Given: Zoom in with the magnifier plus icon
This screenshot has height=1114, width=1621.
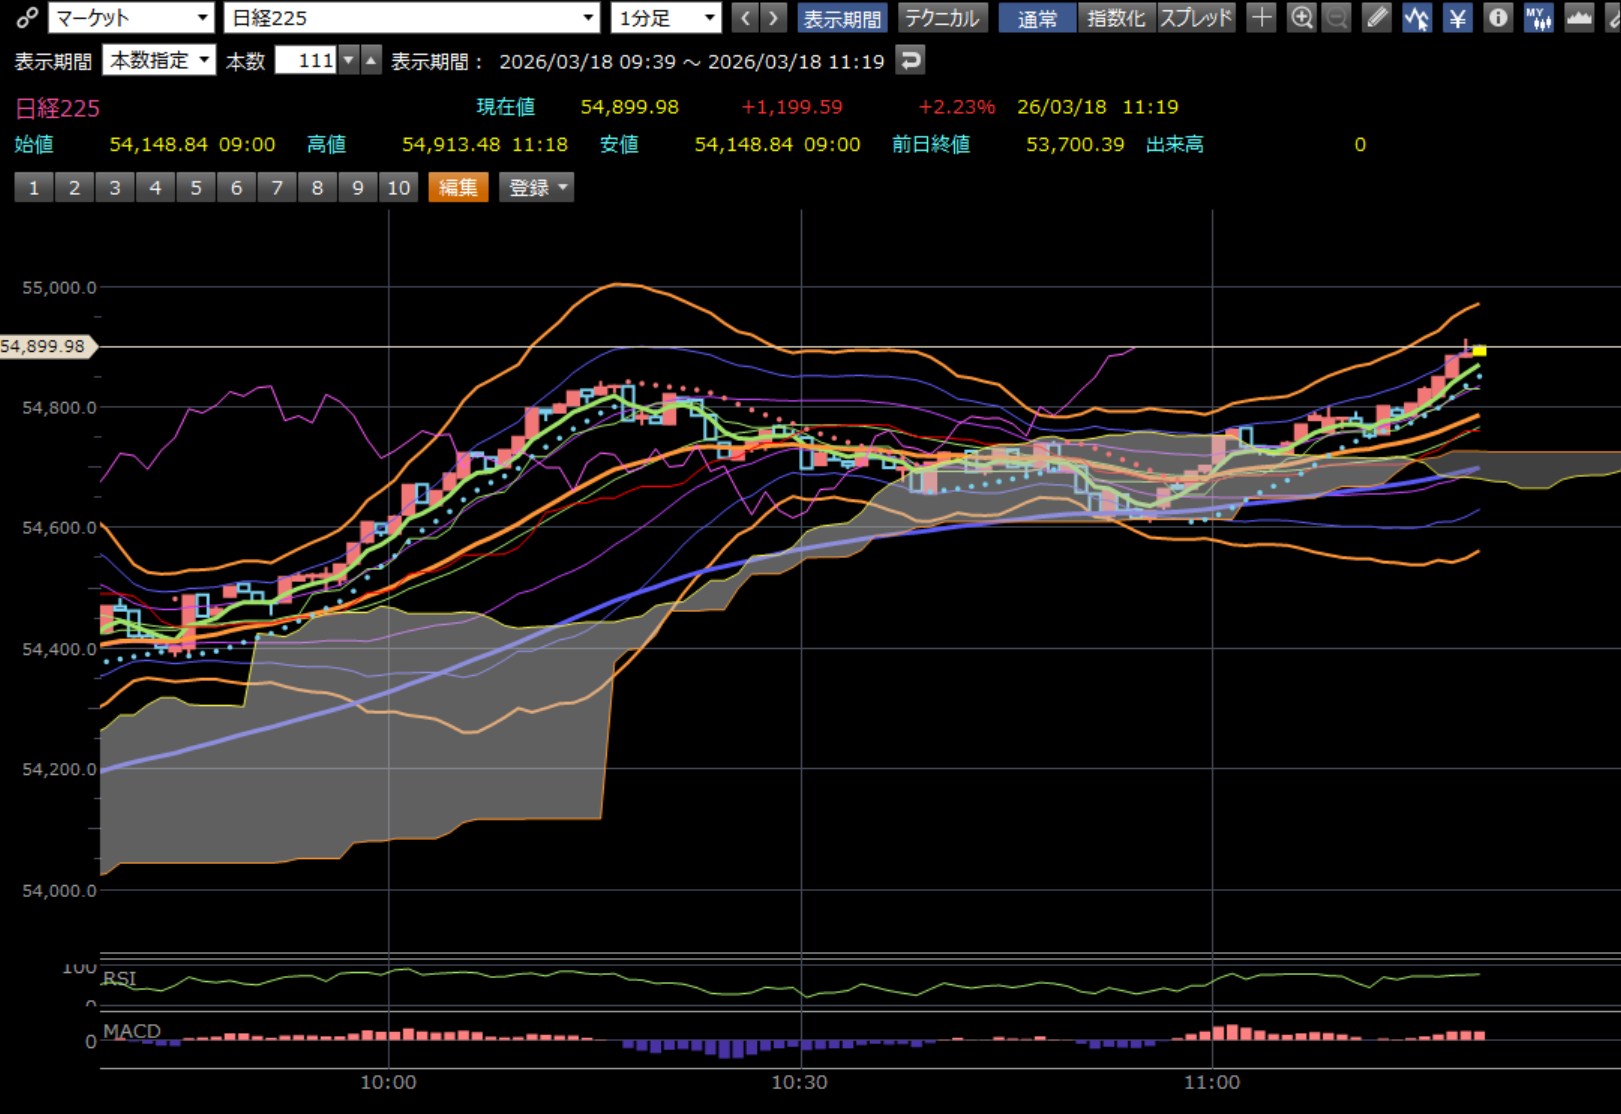Looking at the screenshot, I should click(x=1301, y=18).
